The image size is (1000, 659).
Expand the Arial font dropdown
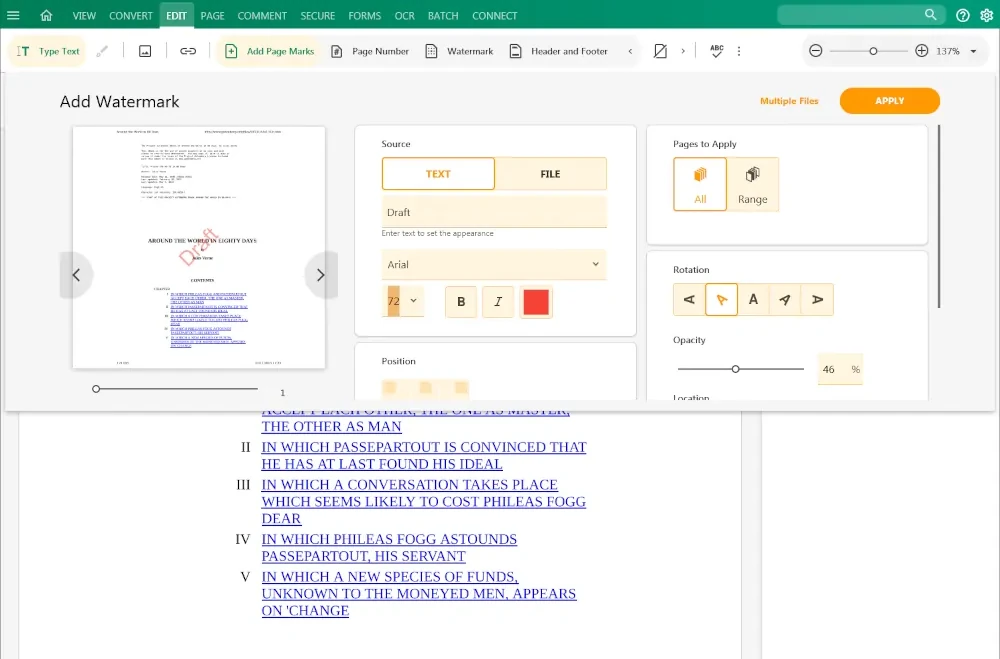point(494,265)
